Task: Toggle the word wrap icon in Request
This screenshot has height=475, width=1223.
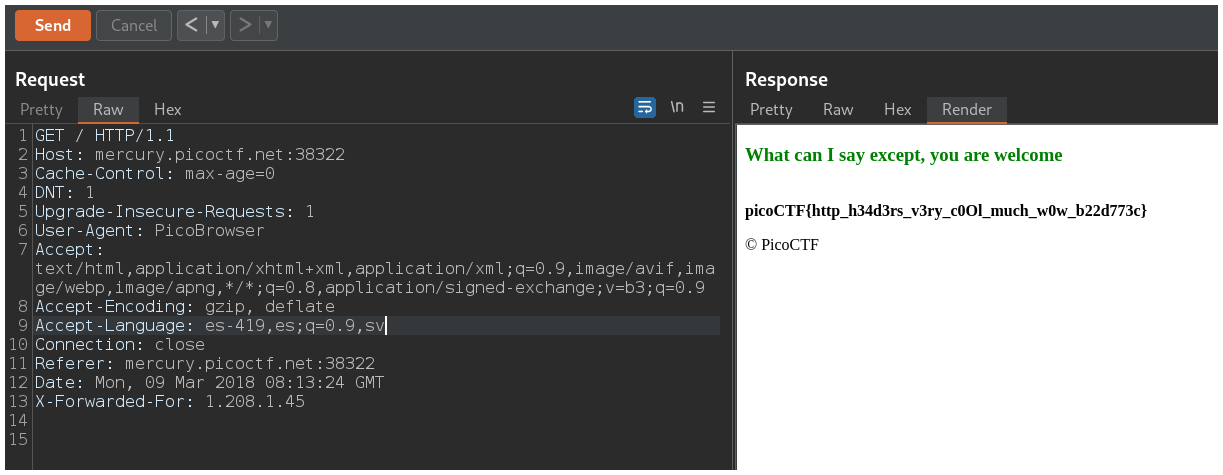Action: (x=645, y=107)
